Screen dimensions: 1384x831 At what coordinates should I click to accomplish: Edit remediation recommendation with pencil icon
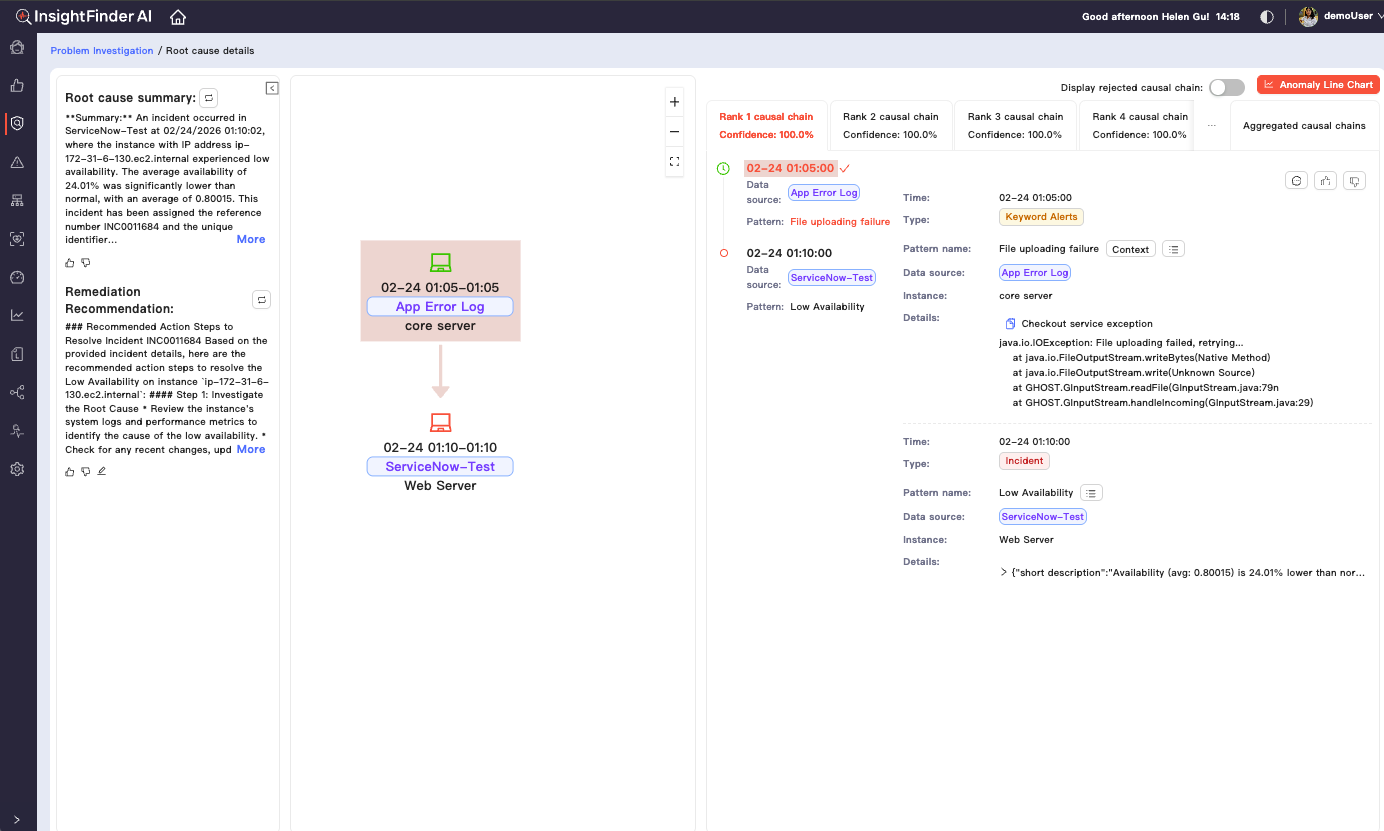pyautogui.click(x=101, y=471)
